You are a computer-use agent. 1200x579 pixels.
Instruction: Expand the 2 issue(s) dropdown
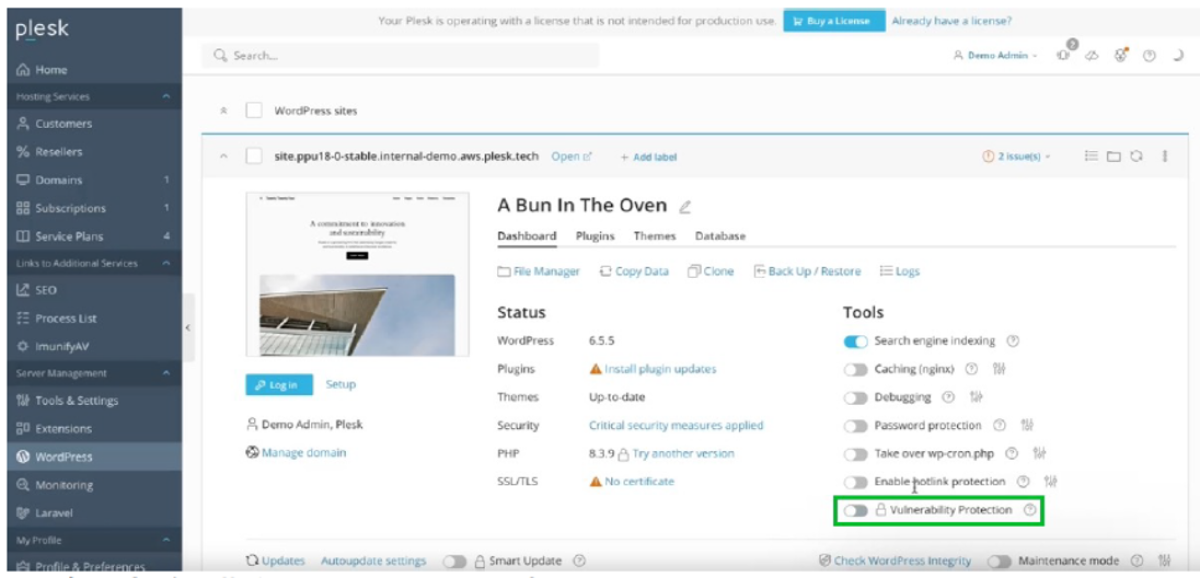click(1017, 157)
